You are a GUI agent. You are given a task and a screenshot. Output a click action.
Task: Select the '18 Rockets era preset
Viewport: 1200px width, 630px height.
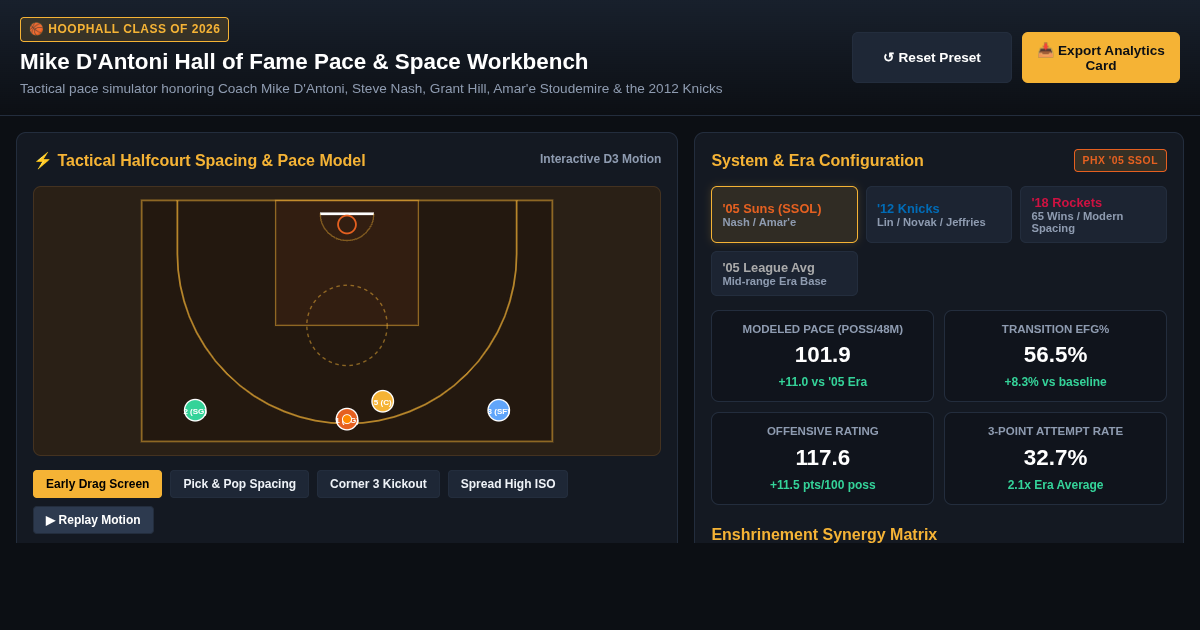[x=1093, y=214]
